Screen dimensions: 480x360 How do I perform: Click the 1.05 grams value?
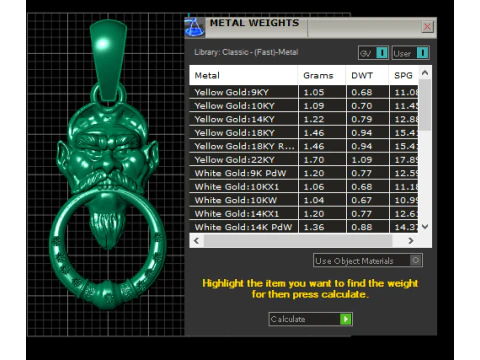314,92
